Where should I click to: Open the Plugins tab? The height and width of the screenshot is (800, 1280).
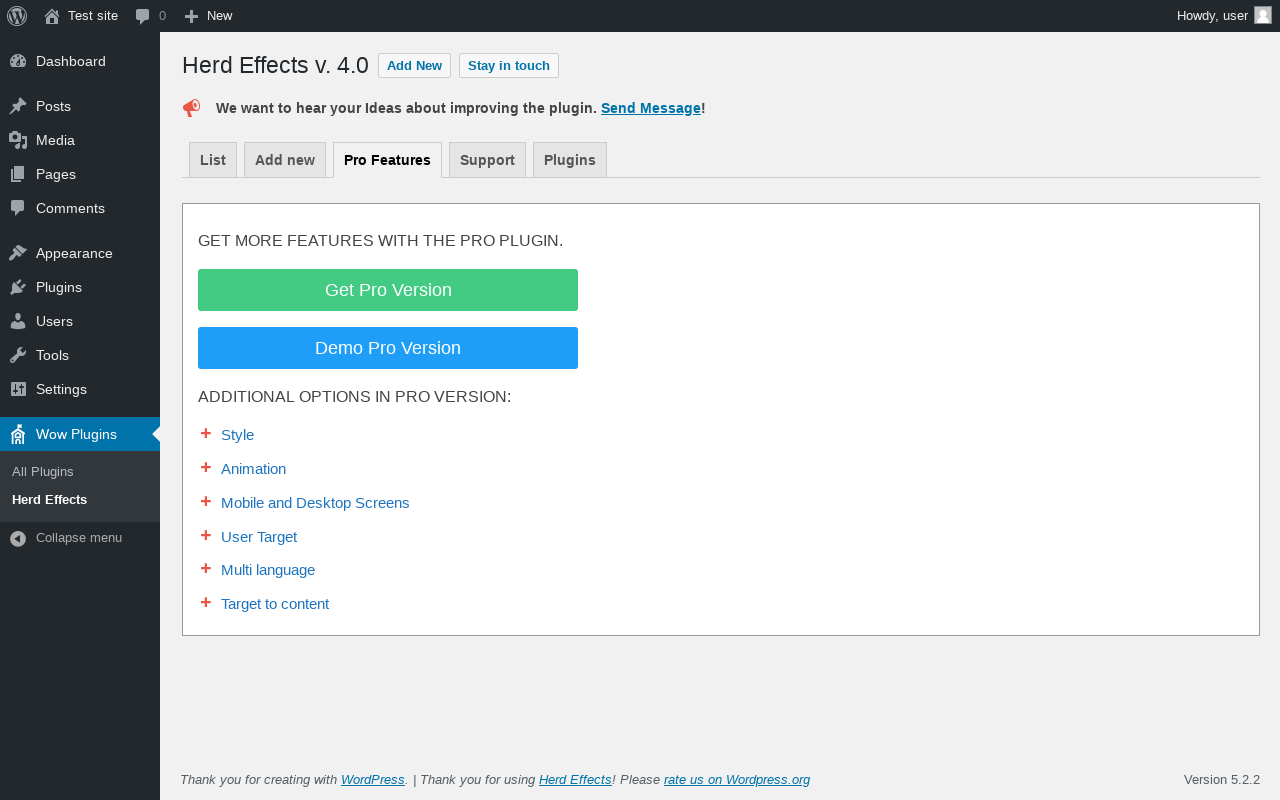pyautogui.click(x=570, y=160)
